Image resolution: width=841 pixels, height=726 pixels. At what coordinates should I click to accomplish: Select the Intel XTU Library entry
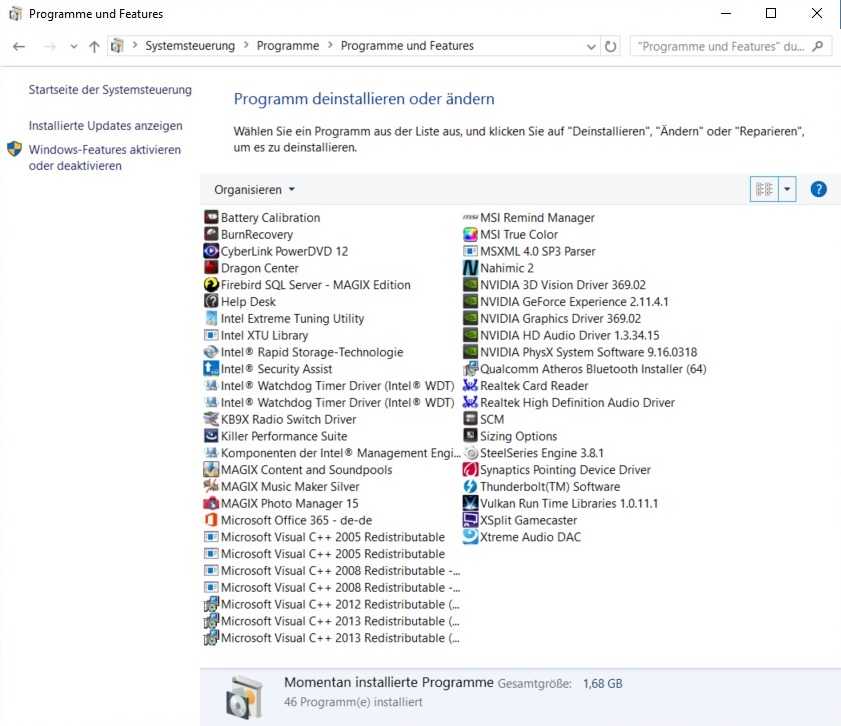[264, 335]
